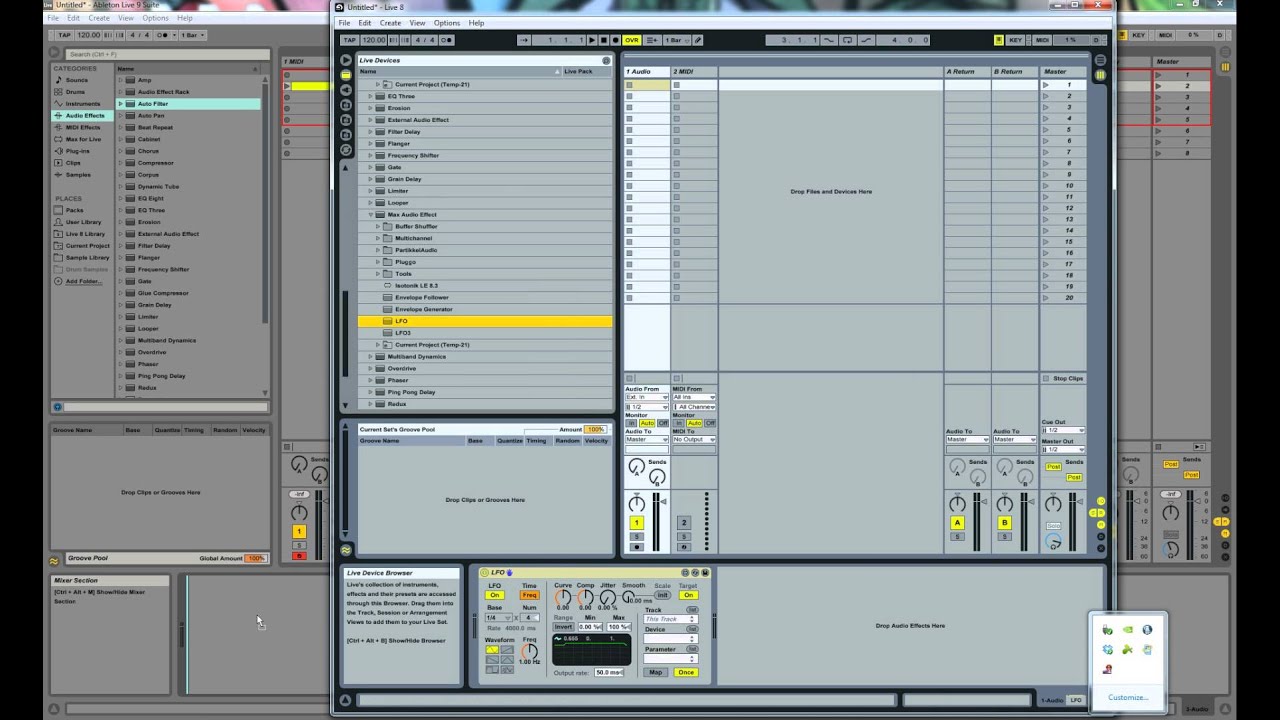
Task: Activate Follow arrow button in Live 8
Action: pos(524,40)
